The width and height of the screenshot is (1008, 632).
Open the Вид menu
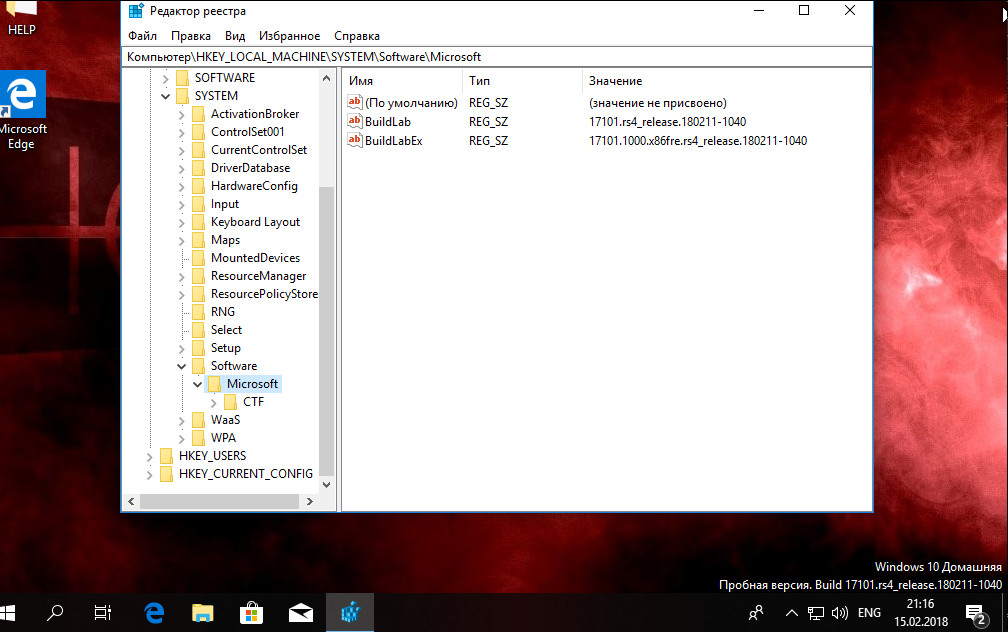[235, 36]
